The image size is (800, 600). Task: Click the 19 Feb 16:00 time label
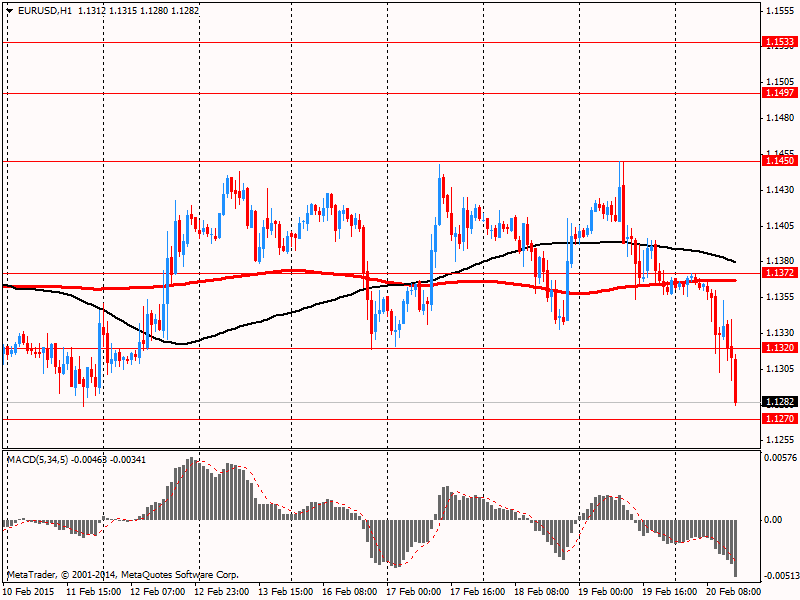click(x=669, y=592)
